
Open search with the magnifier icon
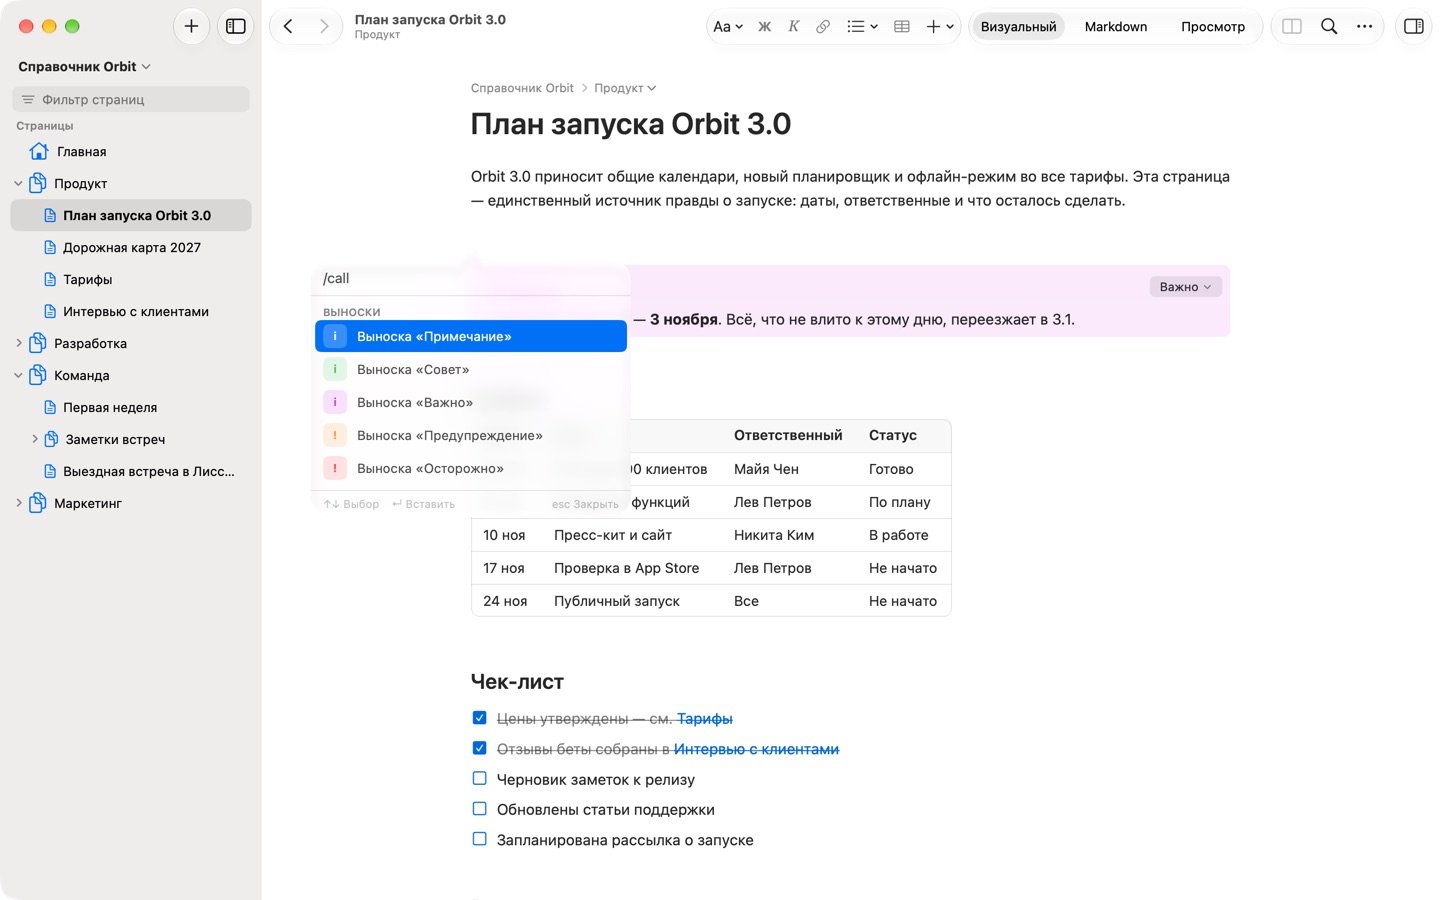[1329, 27]
